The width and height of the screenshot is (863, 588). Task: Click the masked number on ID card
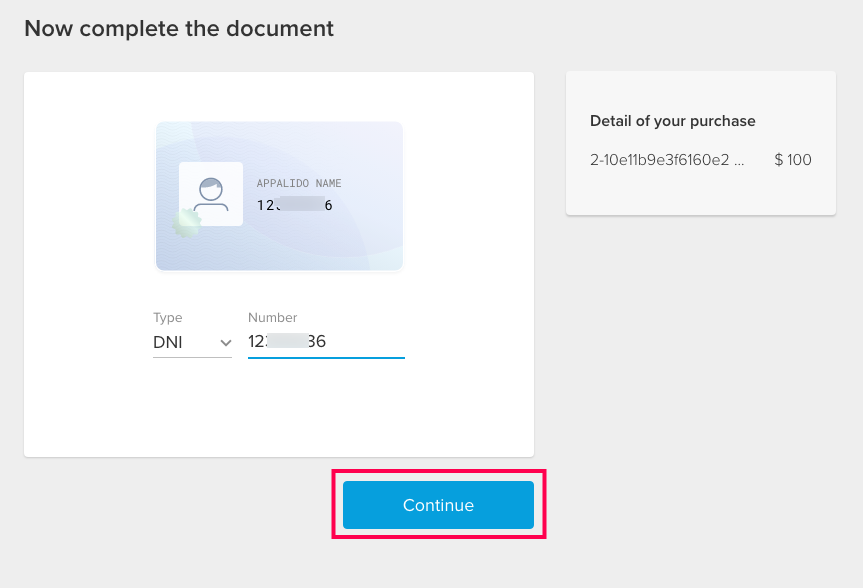coord(294,205)
